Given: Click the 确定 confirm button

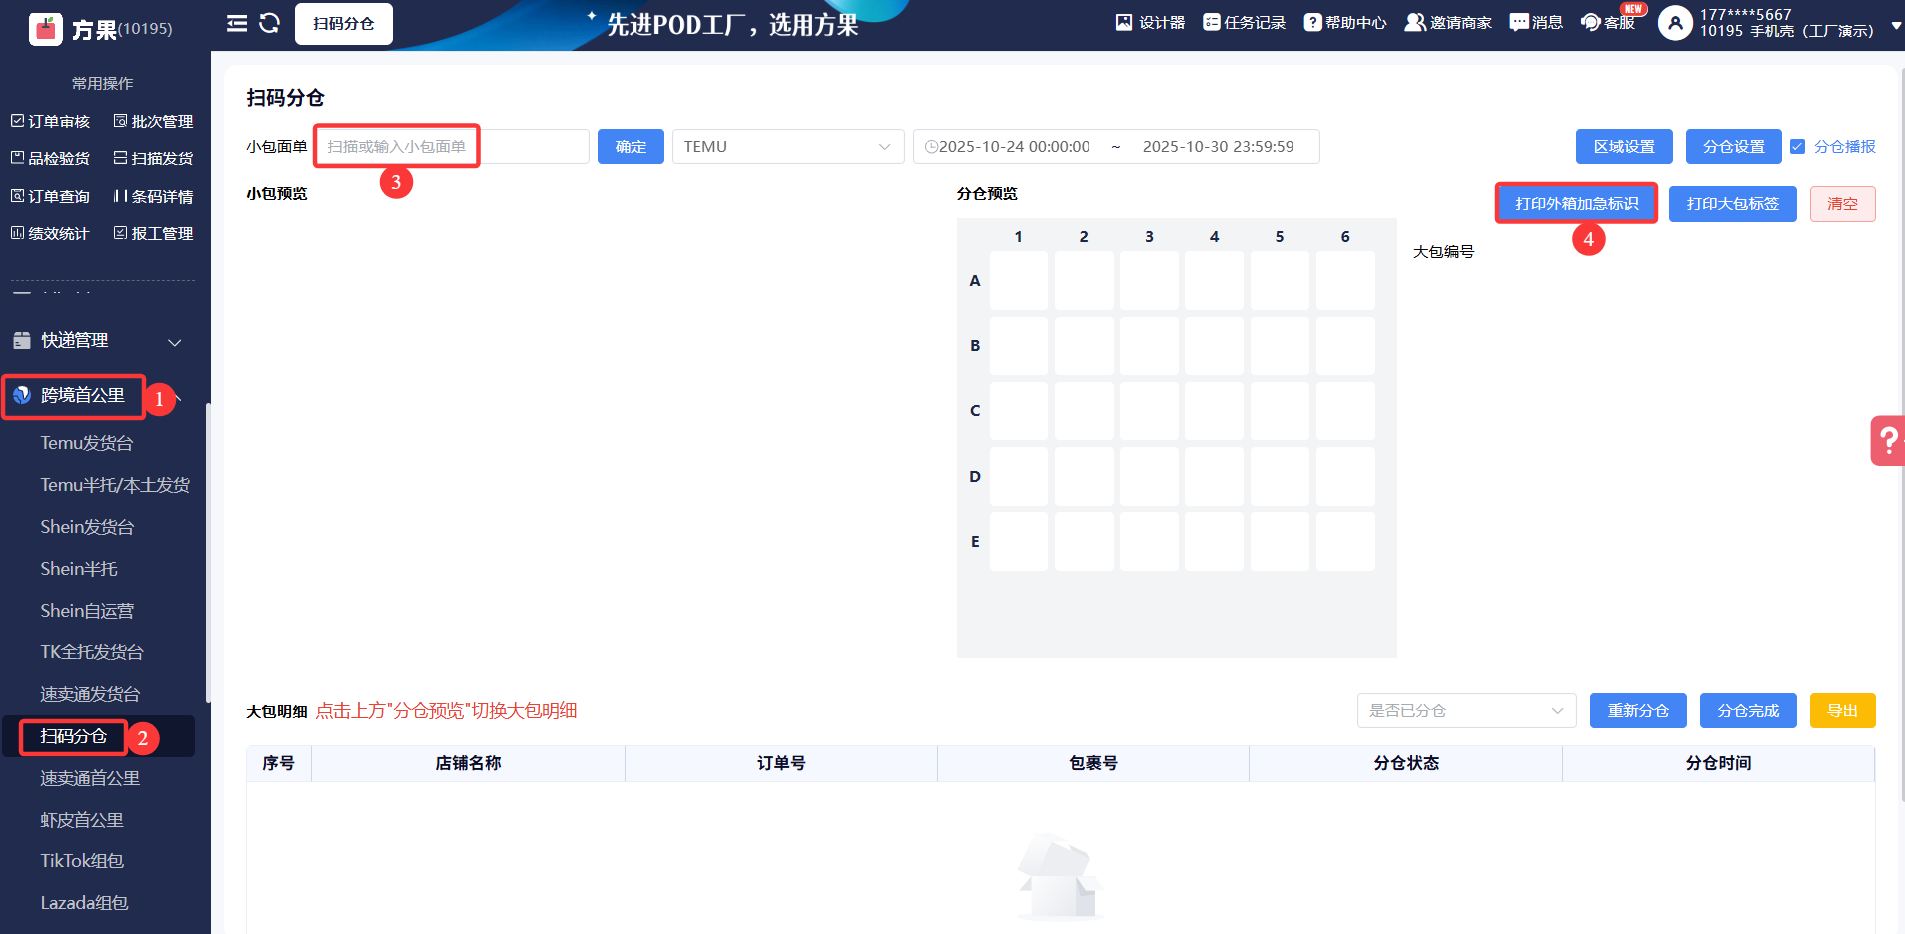Looking at the screenshot, I should (631, 147).
